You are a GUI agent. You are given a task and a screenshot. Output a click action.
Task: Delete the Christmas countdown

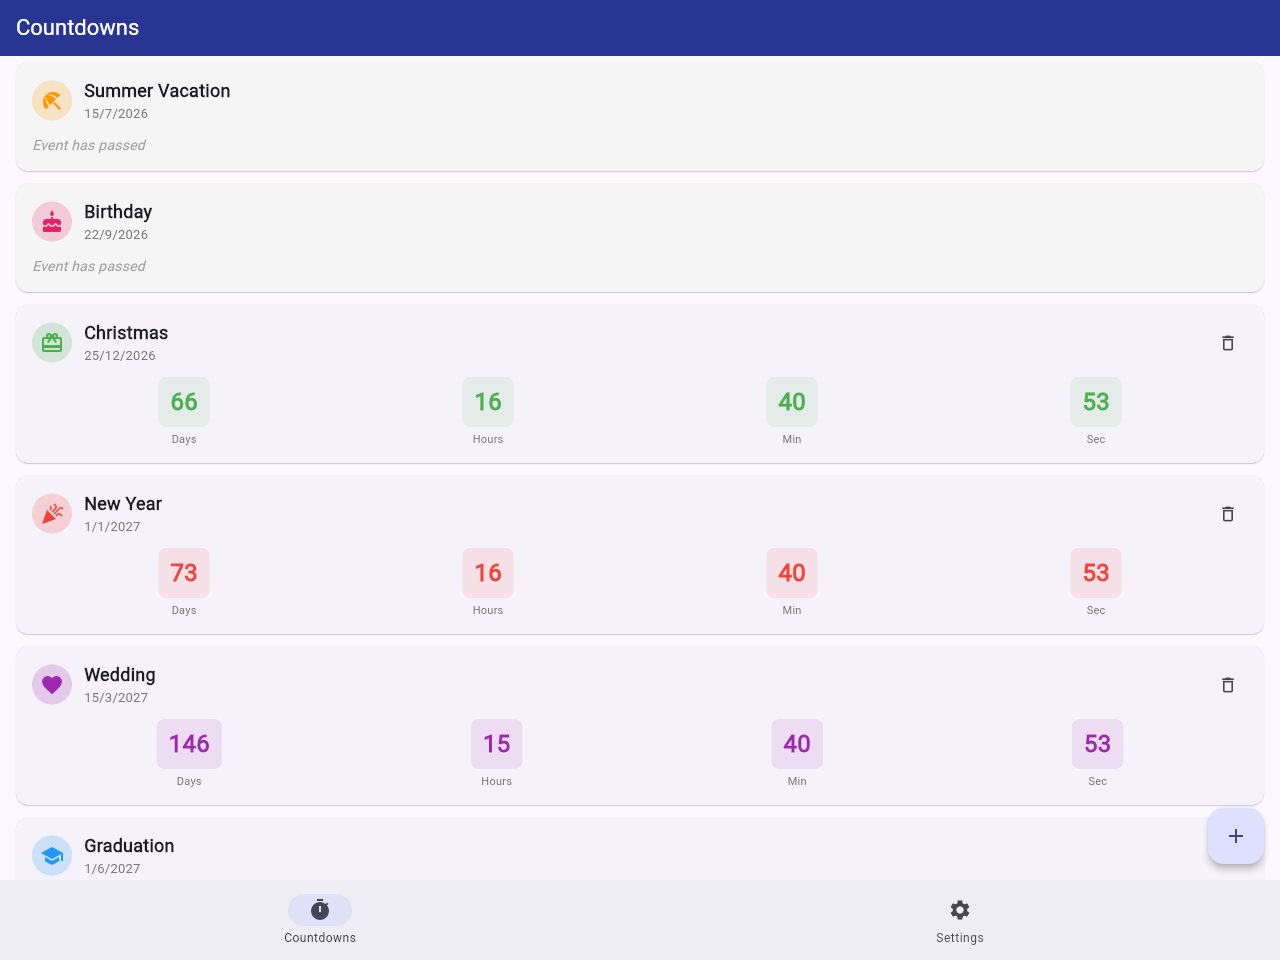pos(1228,343)
